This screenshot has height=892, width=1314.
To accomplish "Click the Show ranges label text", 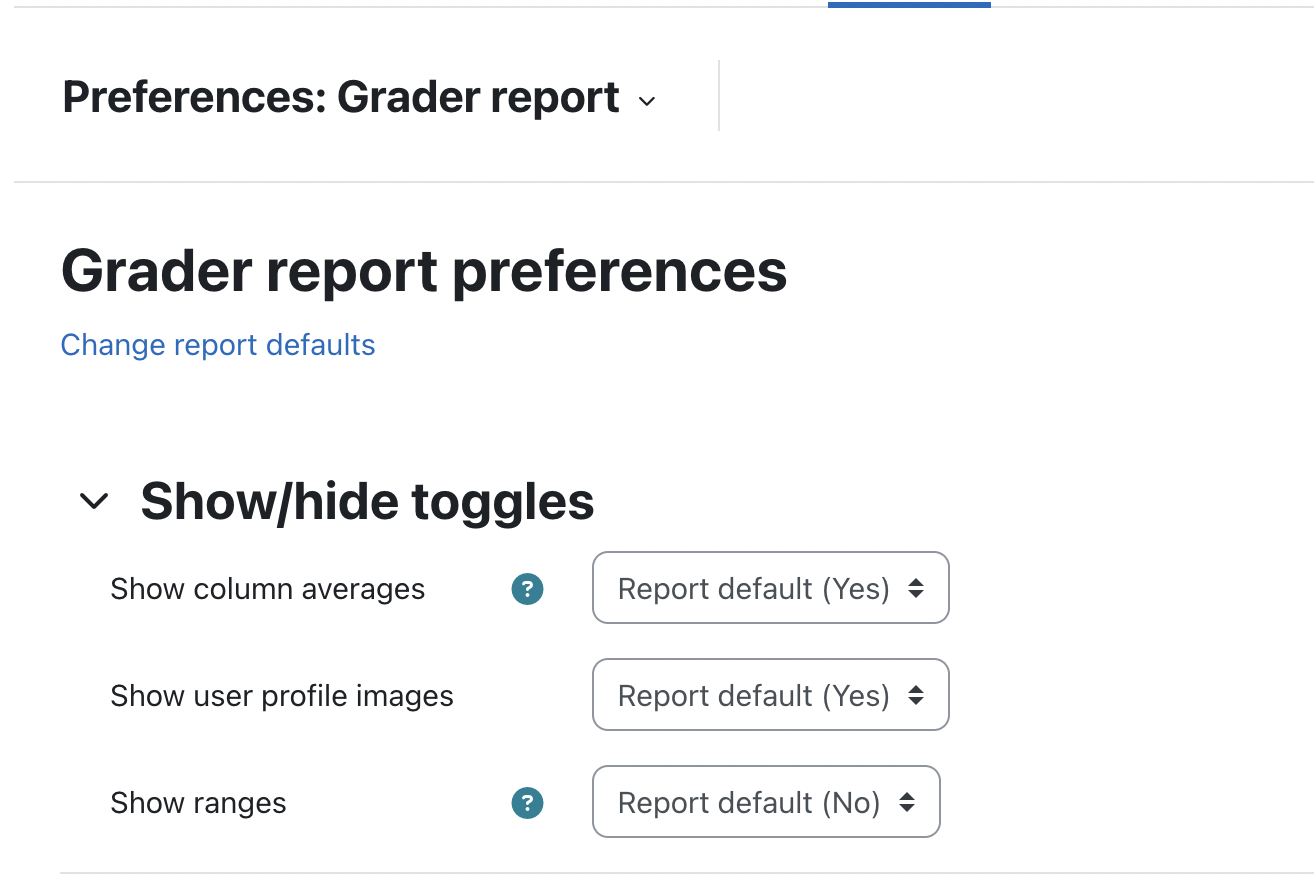I will [199, 803].
